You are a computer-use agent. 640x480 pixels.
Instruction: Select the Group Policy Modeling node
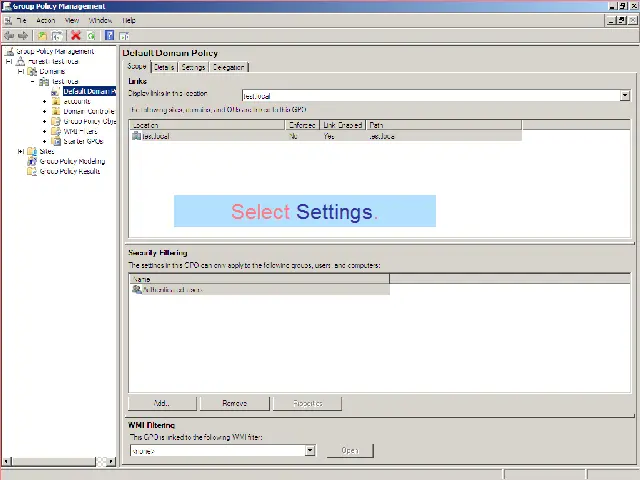71,161
